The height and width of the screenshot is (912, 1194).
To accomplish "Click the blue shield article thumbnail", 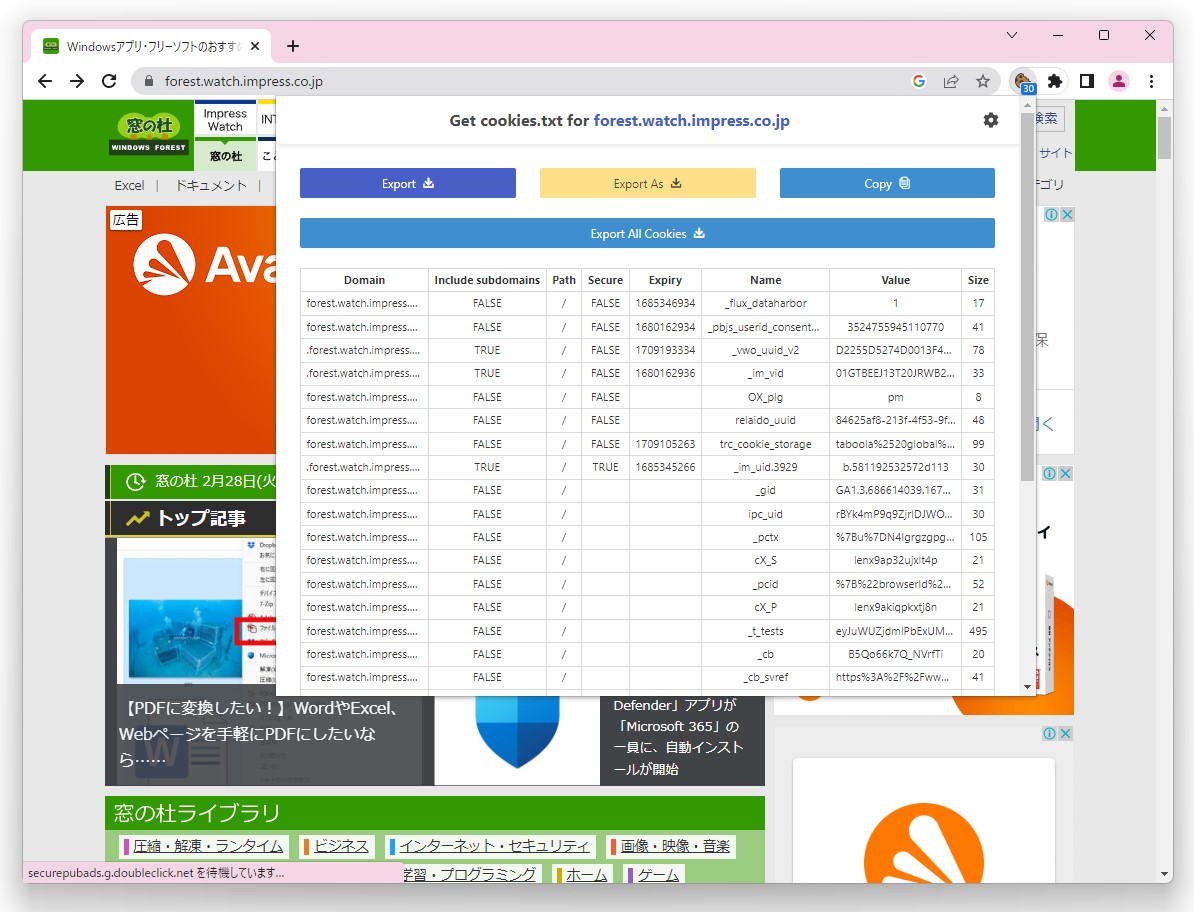I will point(517,738).
